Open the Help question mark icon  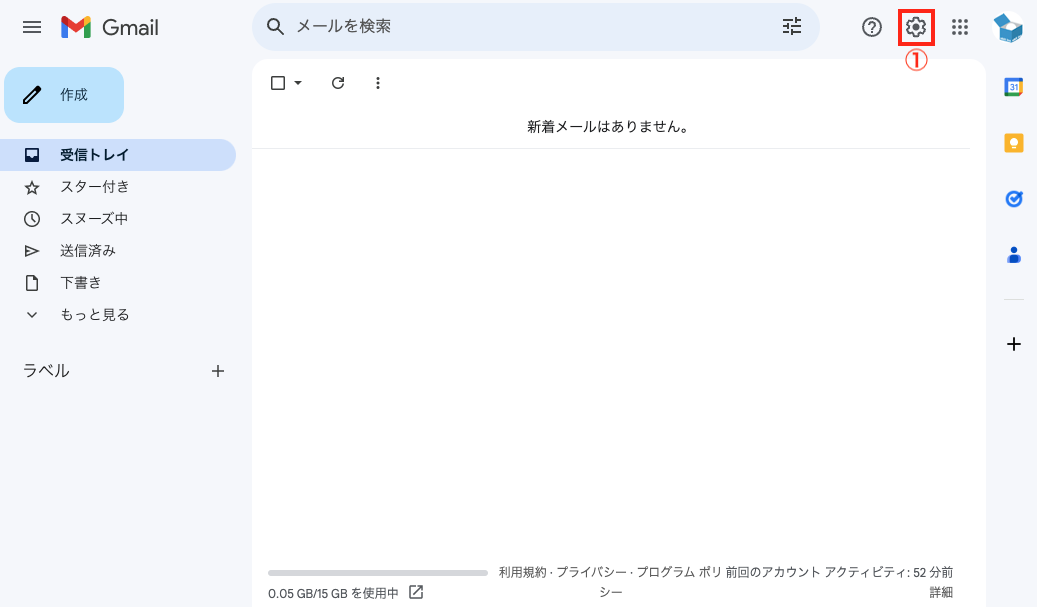coord(872,27)
